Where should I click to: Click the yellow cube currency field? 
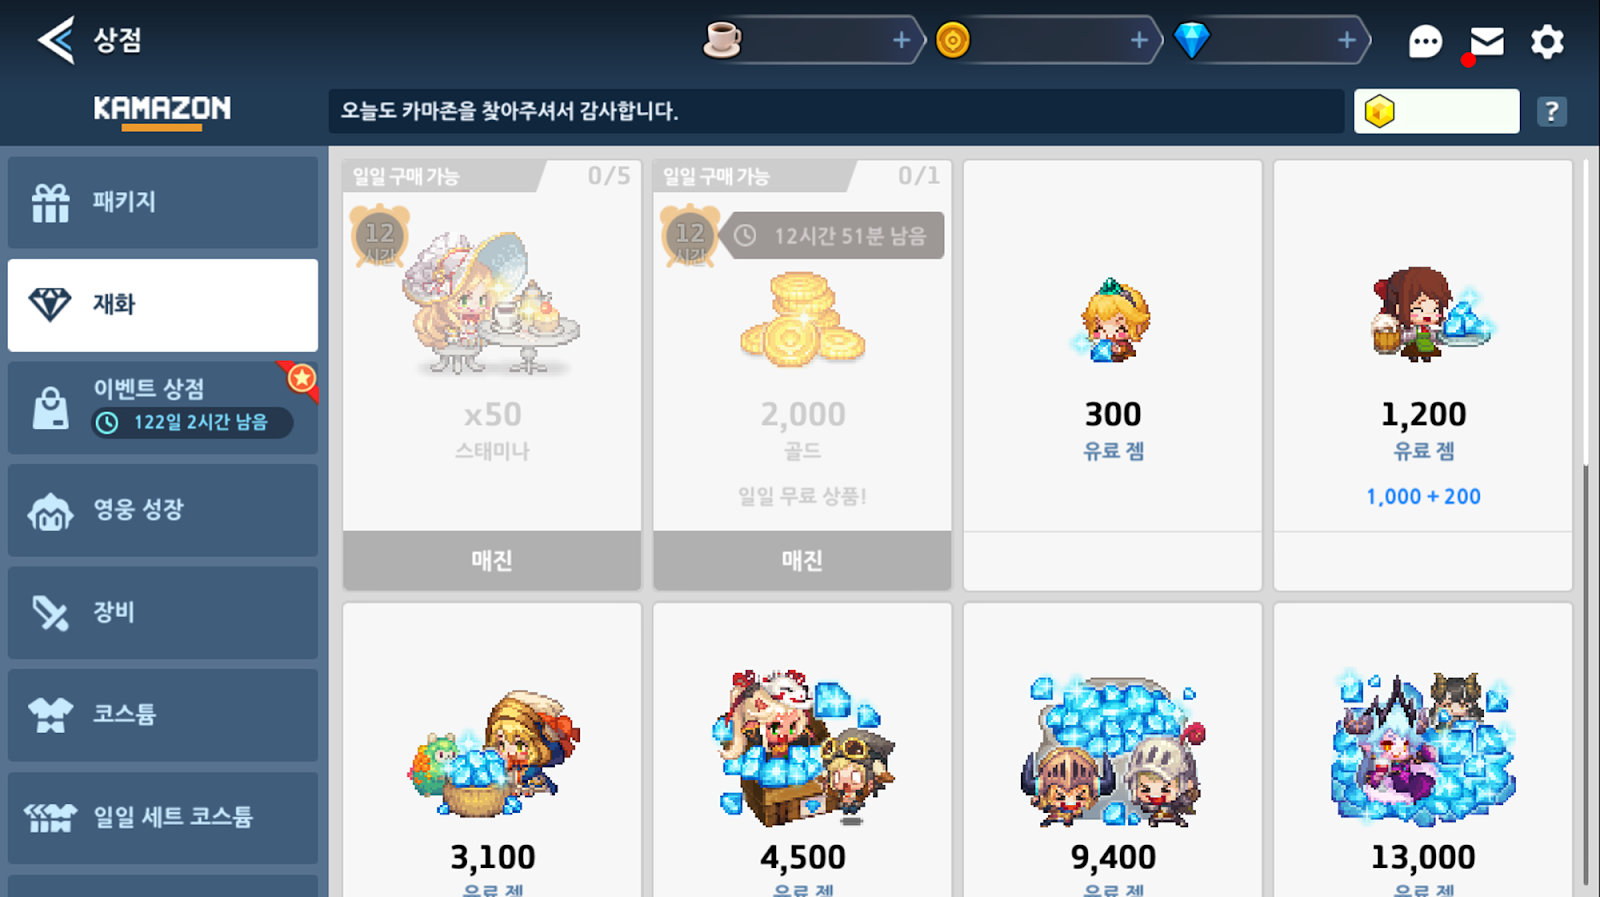point(1437,111)
